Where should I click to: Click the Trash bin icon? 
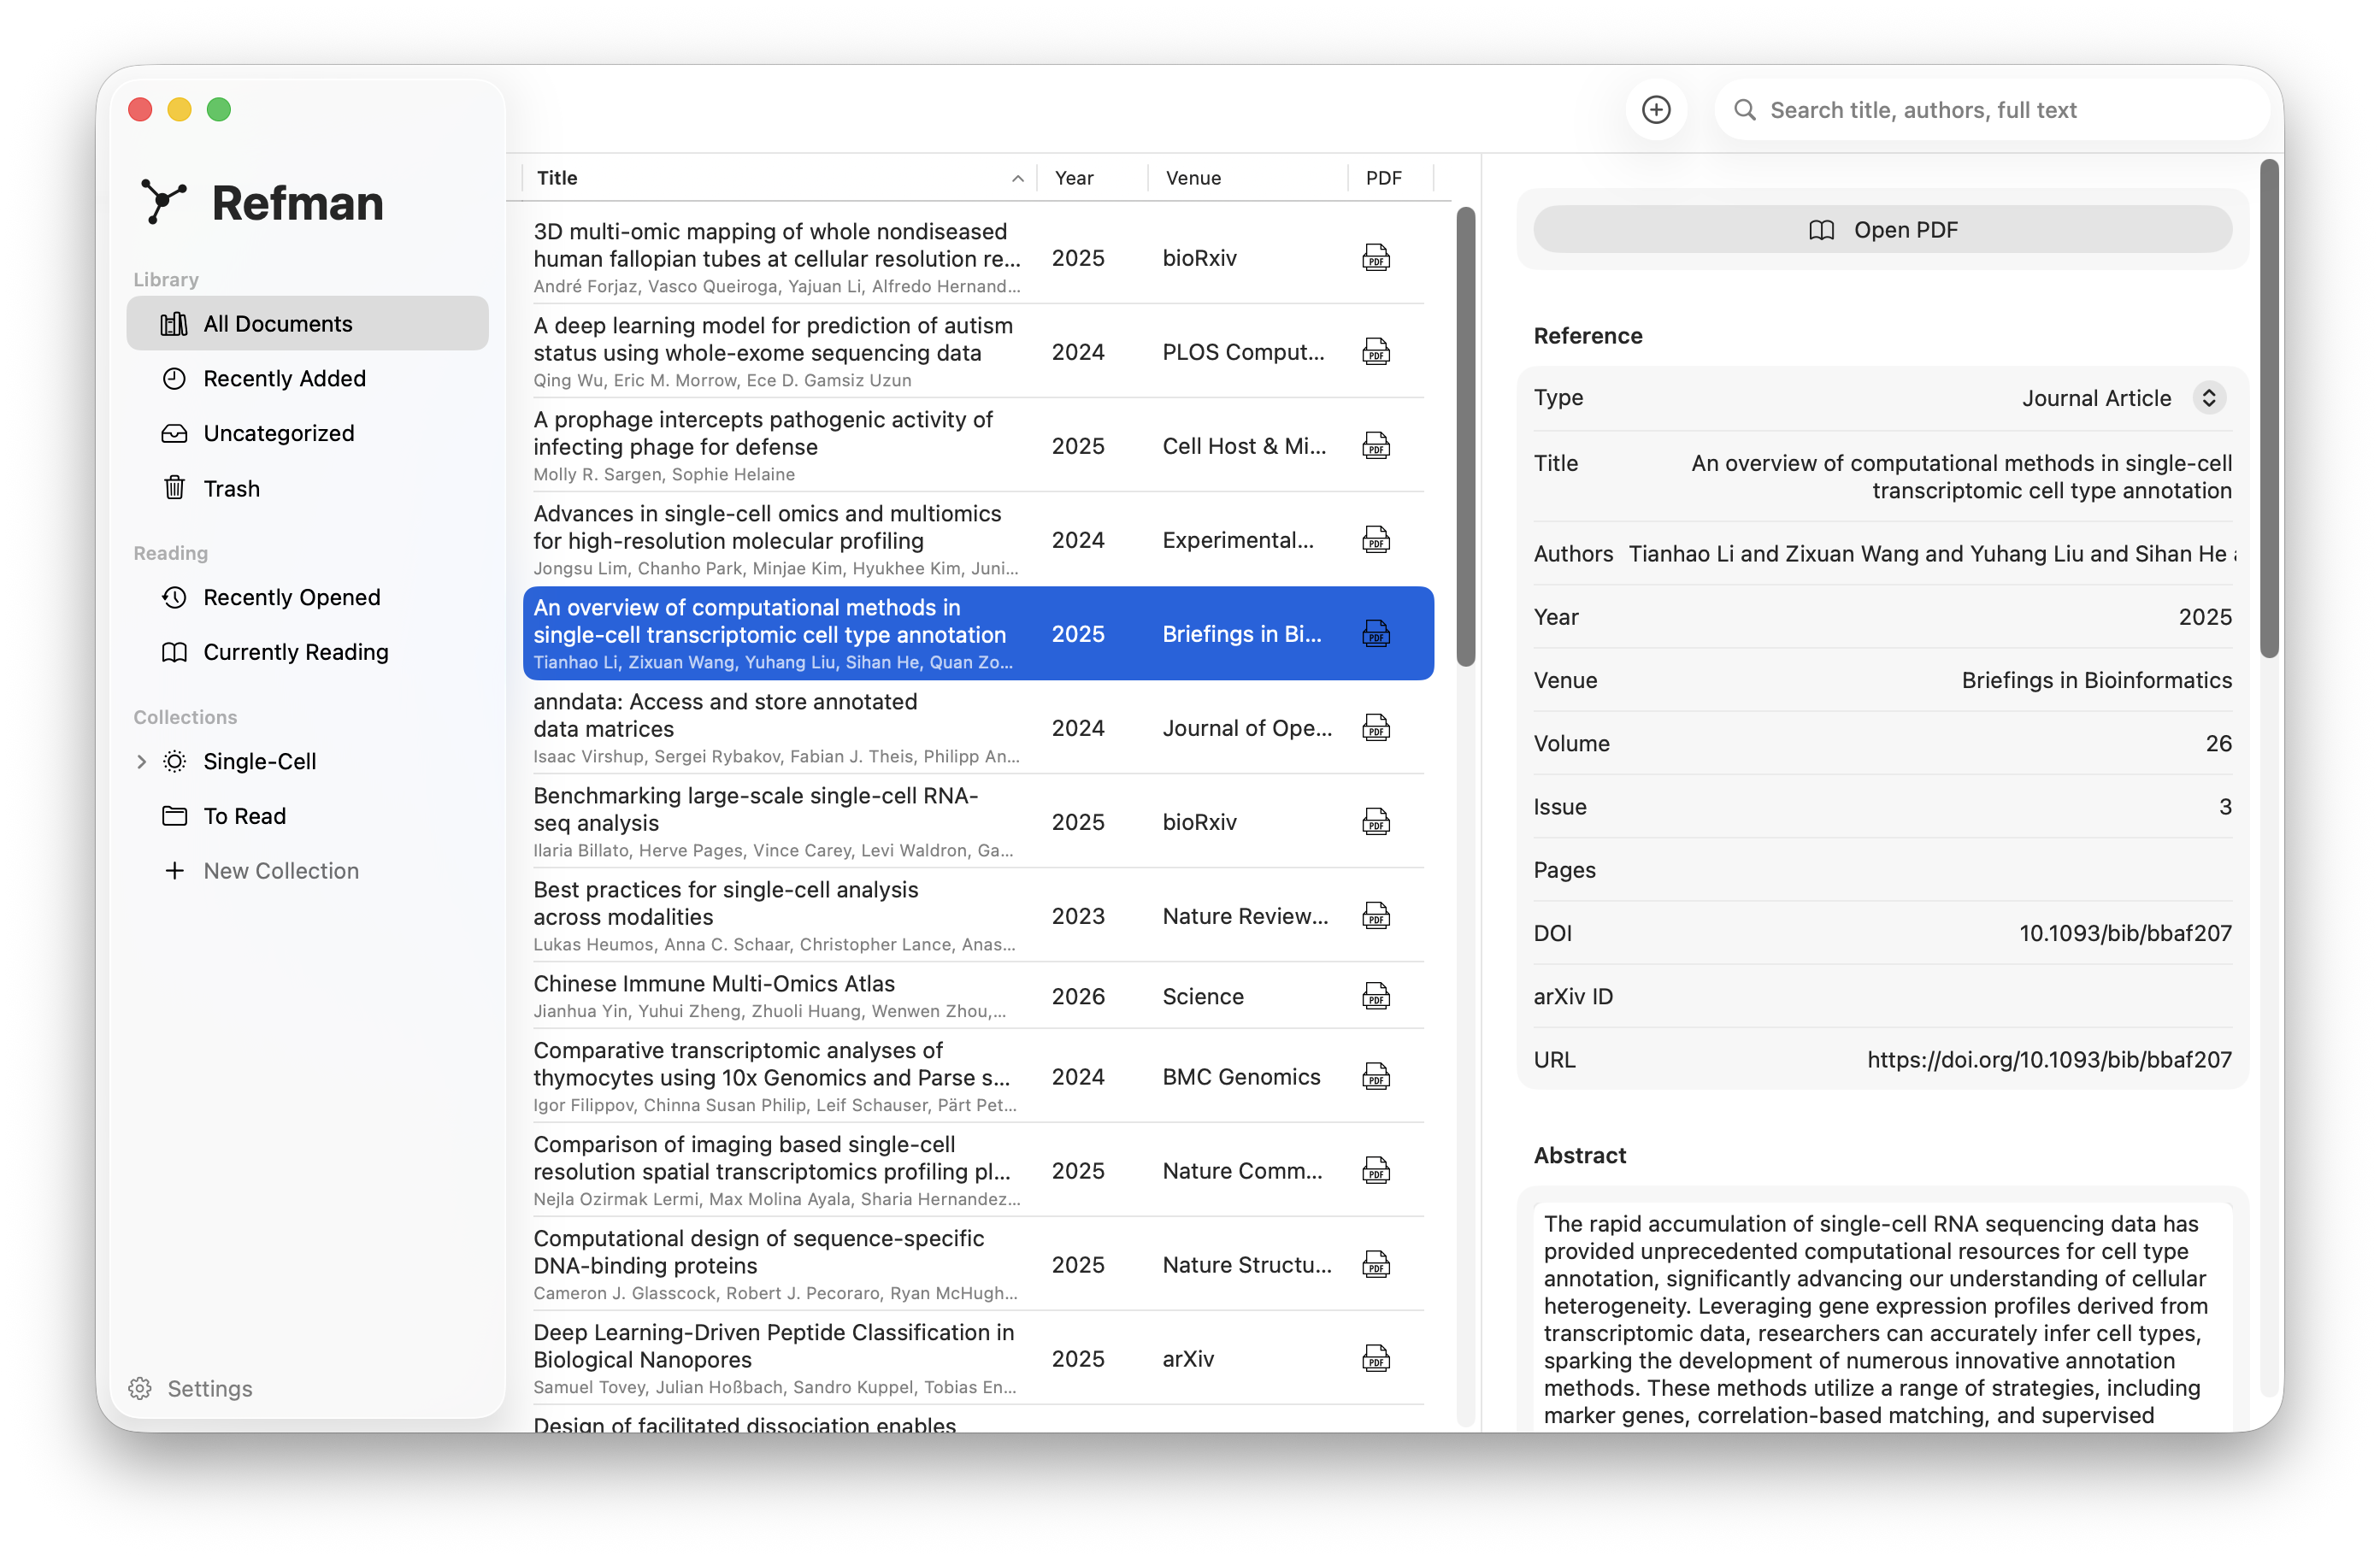pyautogui.click(x=174, y=488)
